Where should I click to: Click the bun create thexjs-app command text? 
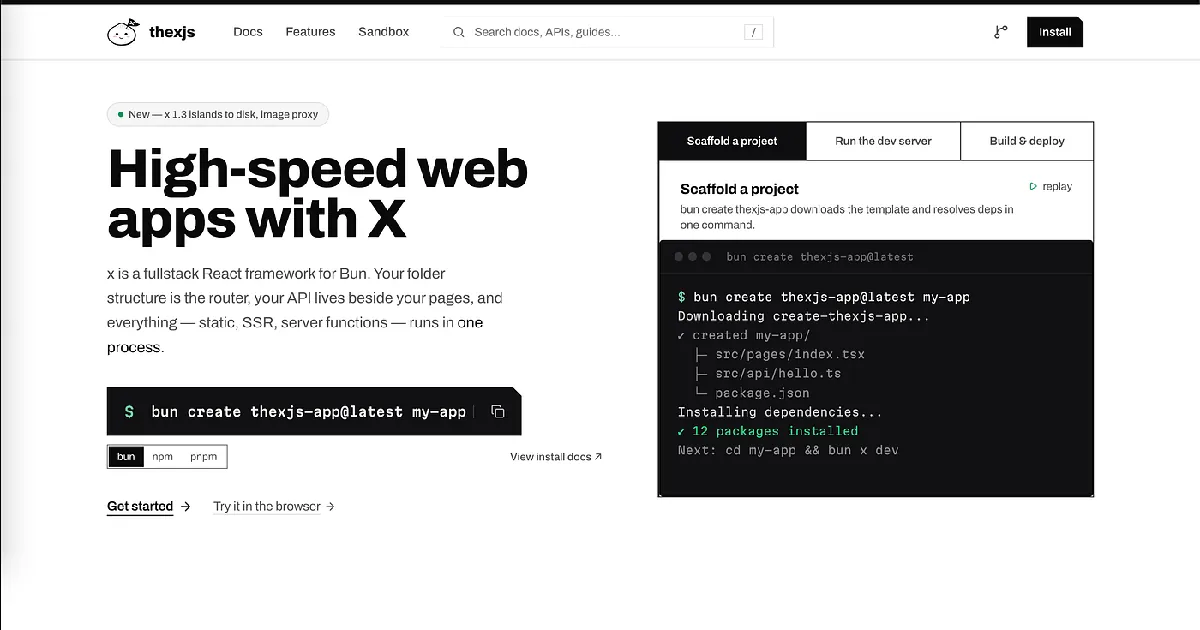[309, 412]
